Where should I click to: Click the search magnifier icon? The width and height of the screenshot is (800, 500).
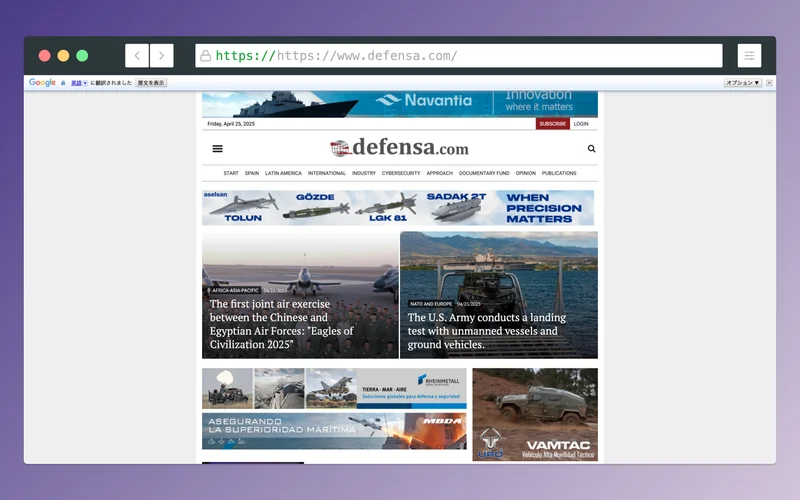591,148
